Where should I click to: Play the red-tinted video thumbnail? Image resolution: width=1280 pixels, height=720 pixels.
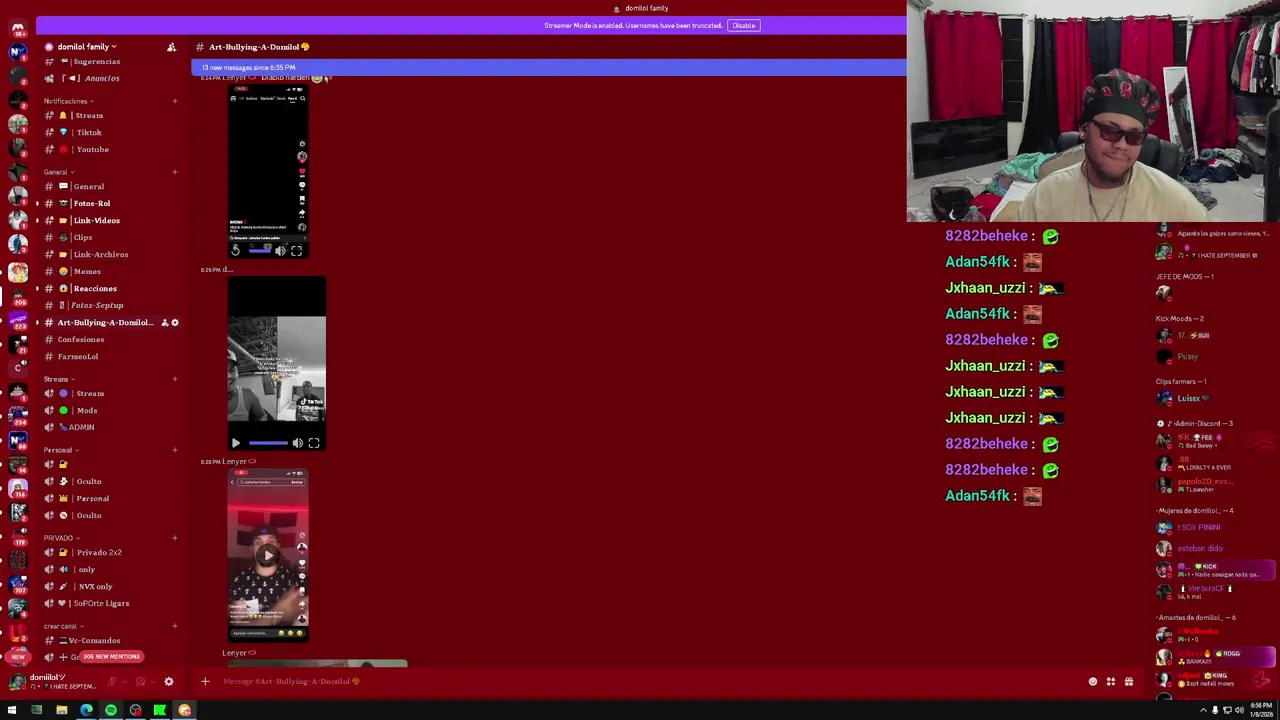coord(267,555)
